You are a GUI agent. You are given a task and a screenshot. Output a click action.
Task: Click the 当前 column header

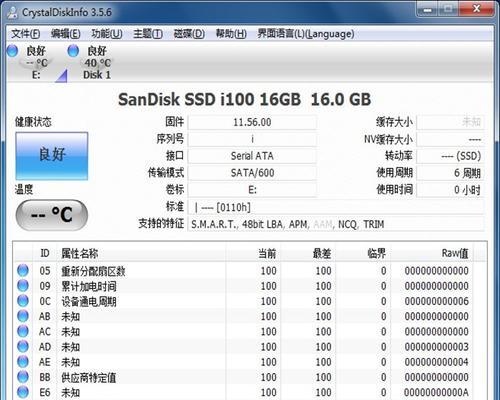[x=253, y=253]
